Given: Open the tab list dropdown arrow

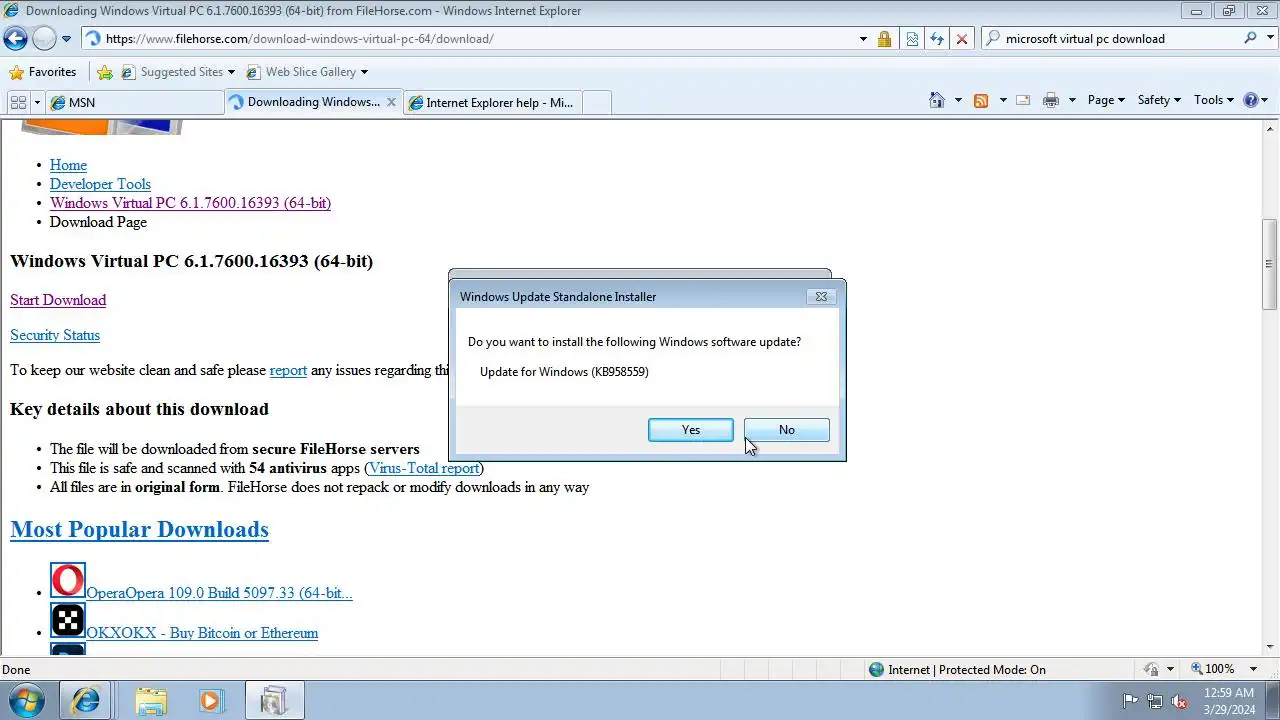Looking at the screenshot, I should (37, 102).
